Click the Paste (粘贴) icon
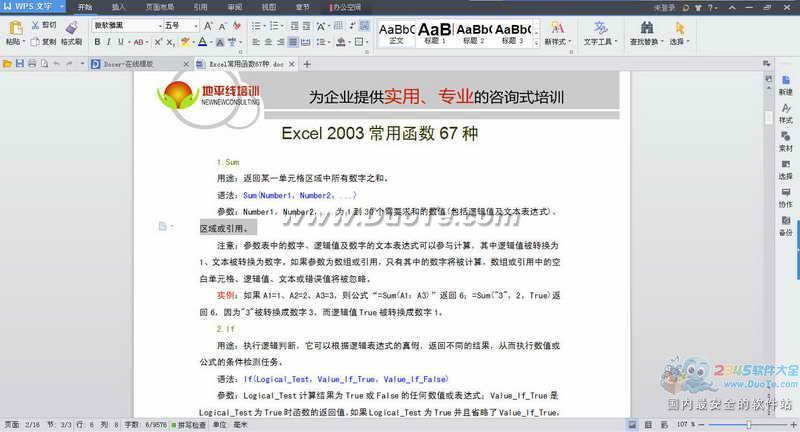This screenshot has width=800, height=432. pyautogui.click(x=15, y=28)
